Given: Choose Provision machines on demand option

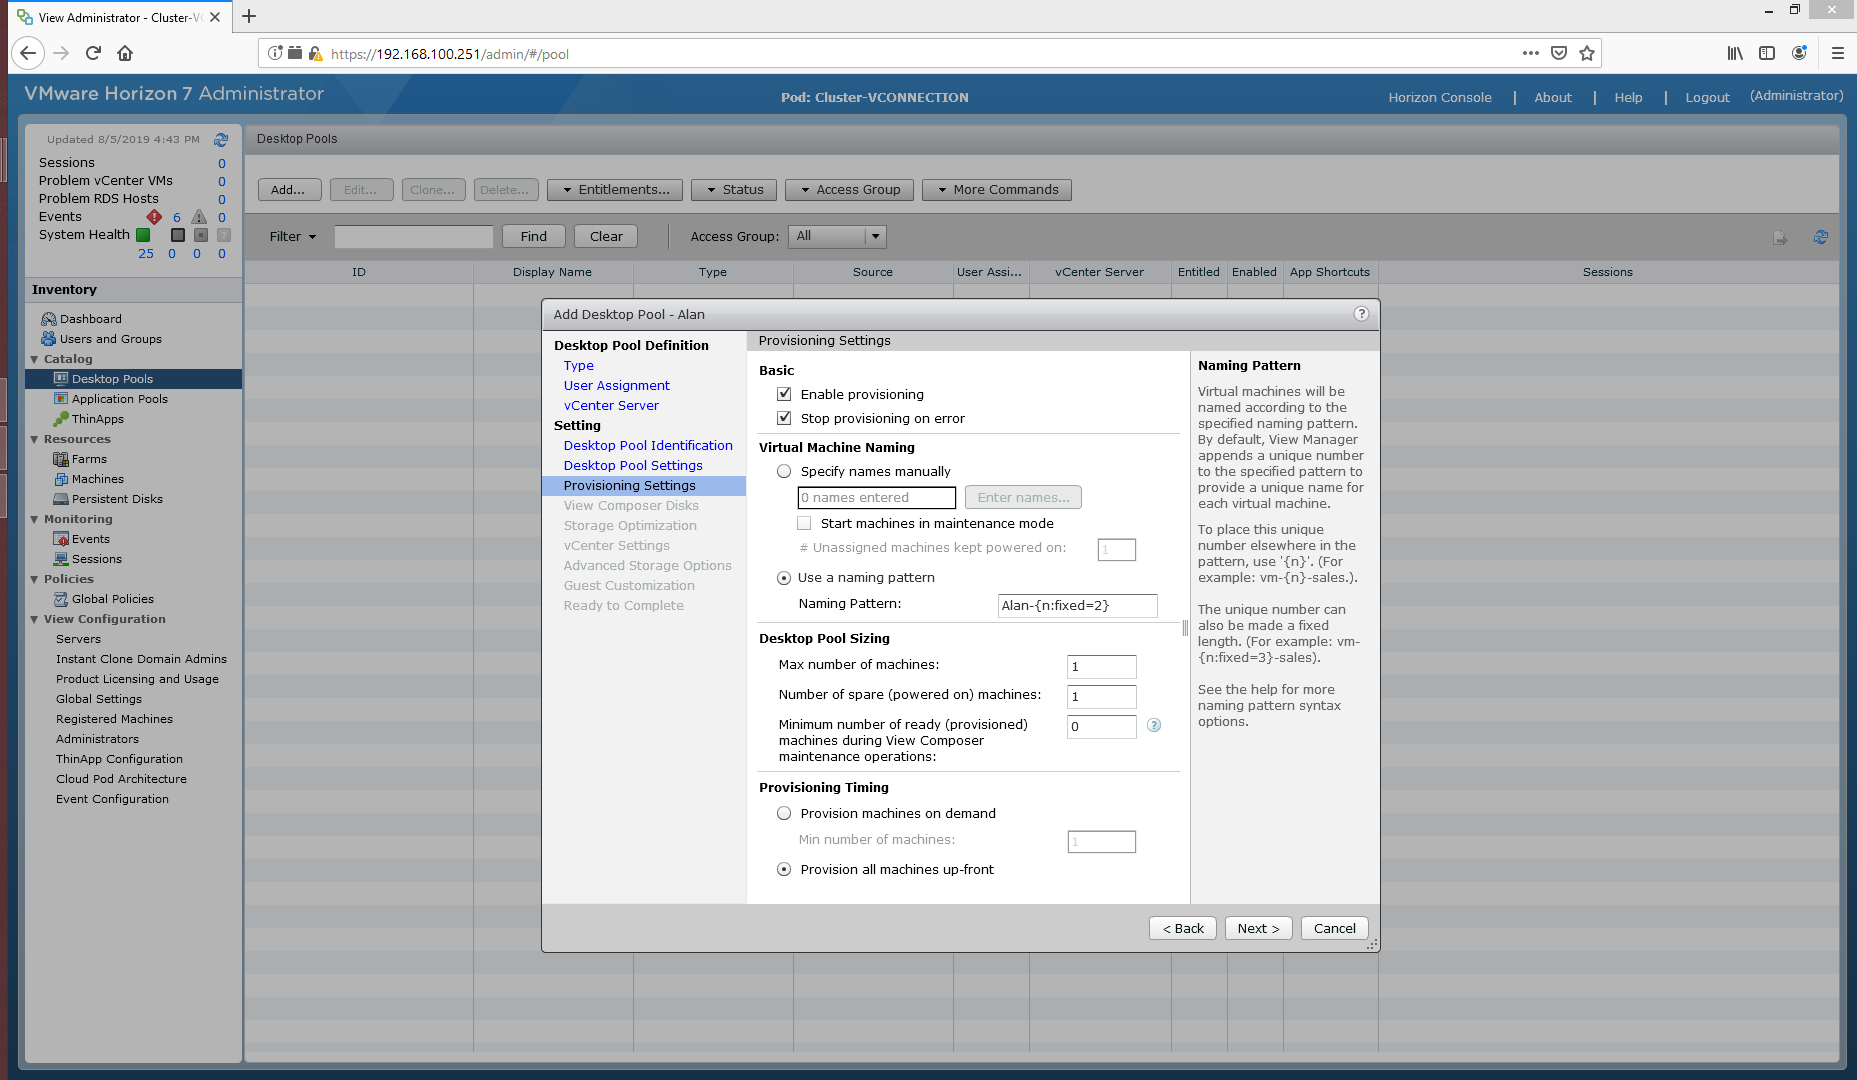Looking at the screenshot, I should coord(784,813).
